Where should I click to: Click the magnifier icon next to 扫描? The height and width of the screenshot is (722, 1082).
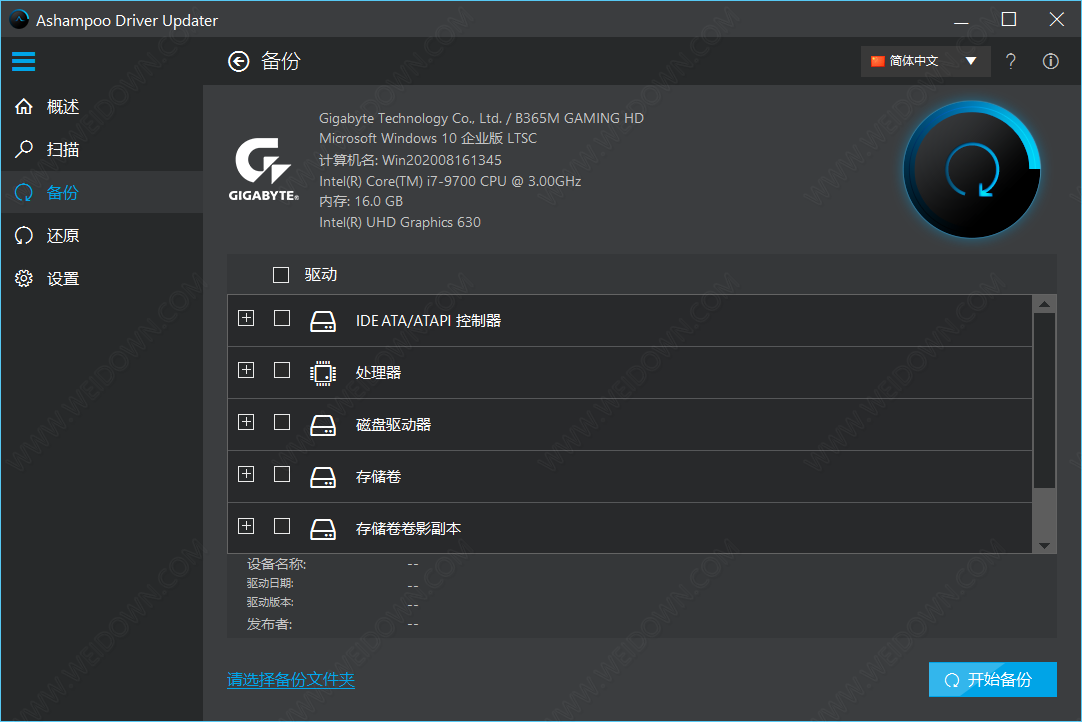point(24,149)
